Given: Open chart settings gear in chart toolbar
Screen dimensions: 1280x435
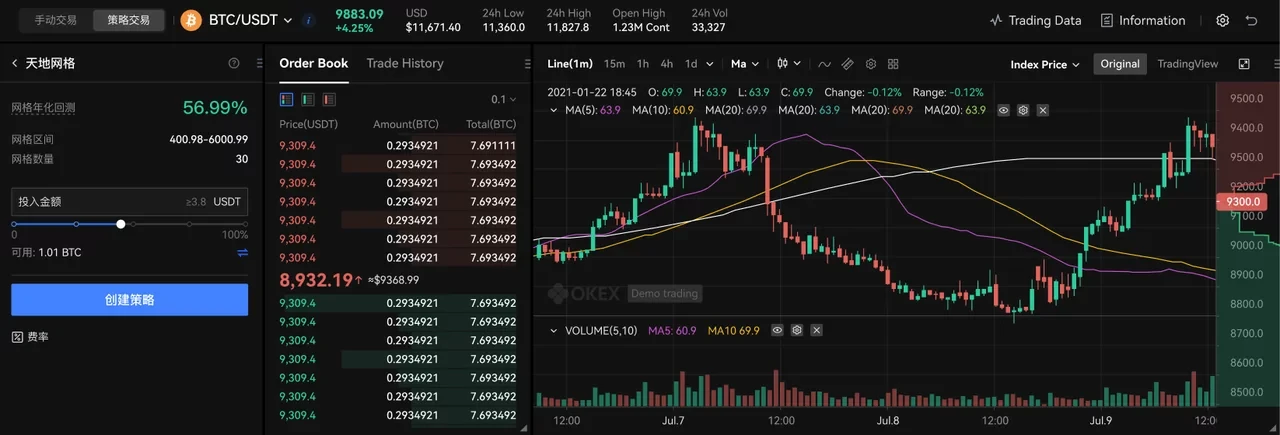Looking at the screenshot, I should [871, 64].
